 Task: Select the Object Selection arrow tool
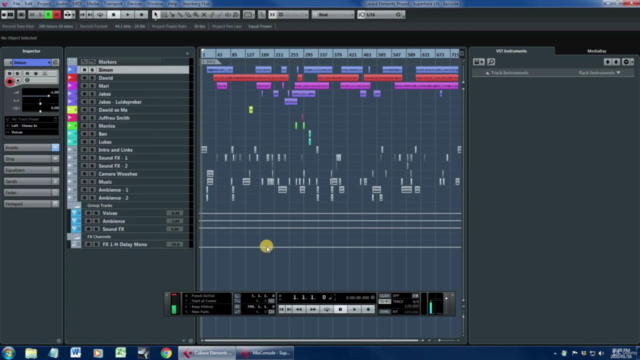point(156,15)
